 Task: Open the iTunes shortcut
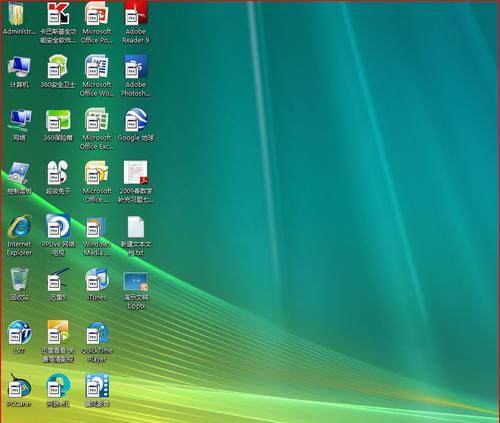click(x=97, y=279)
